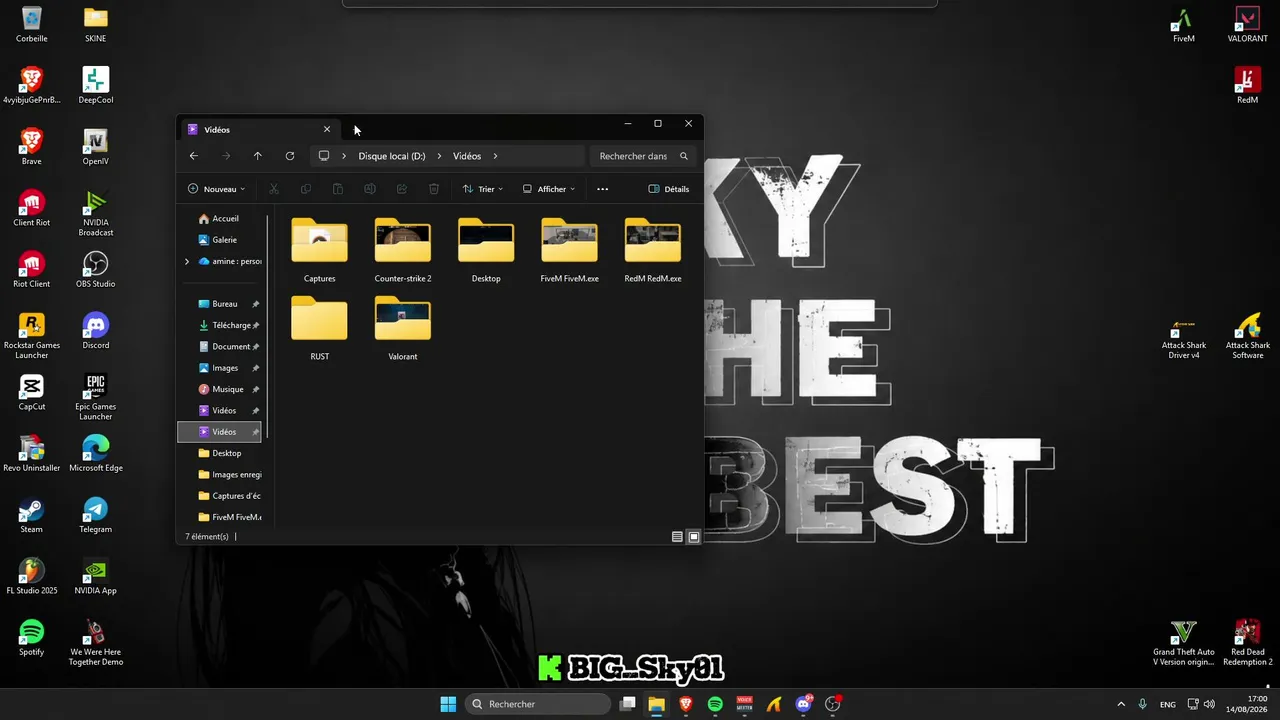
Task: Open the Windows Start menu
Action: [448, 704]
